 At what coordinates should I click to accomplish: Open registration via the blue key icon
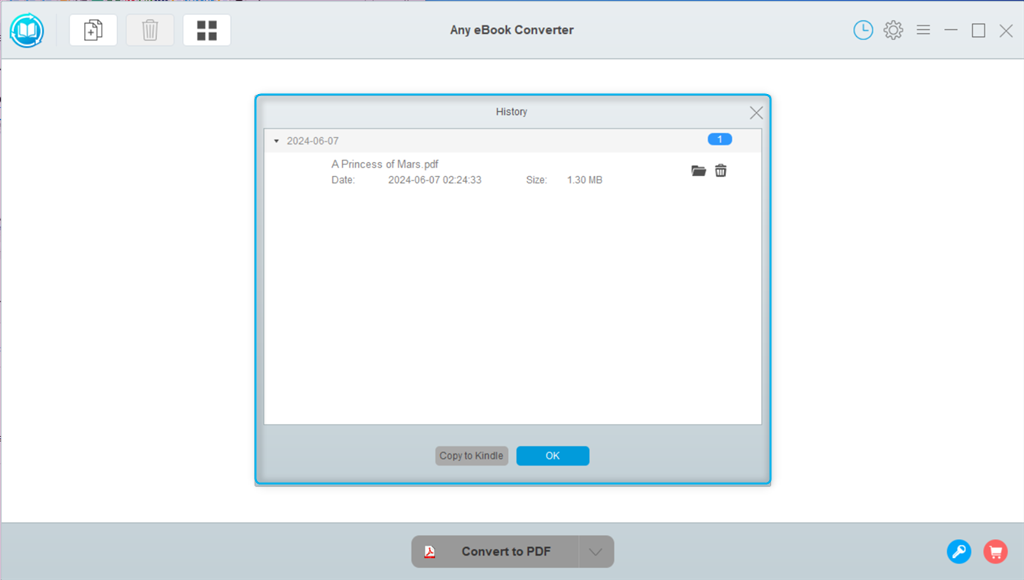pyautogui.click(x=959, y=551)
